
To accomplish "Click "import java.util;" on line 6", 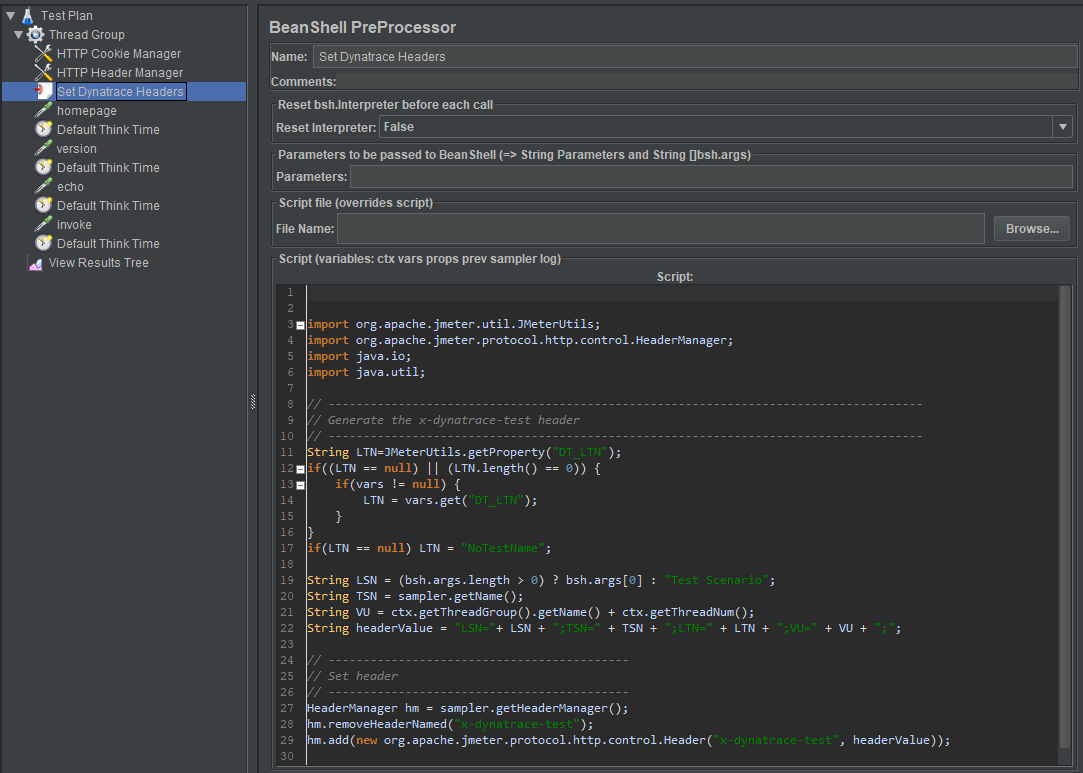I will 366,372.
